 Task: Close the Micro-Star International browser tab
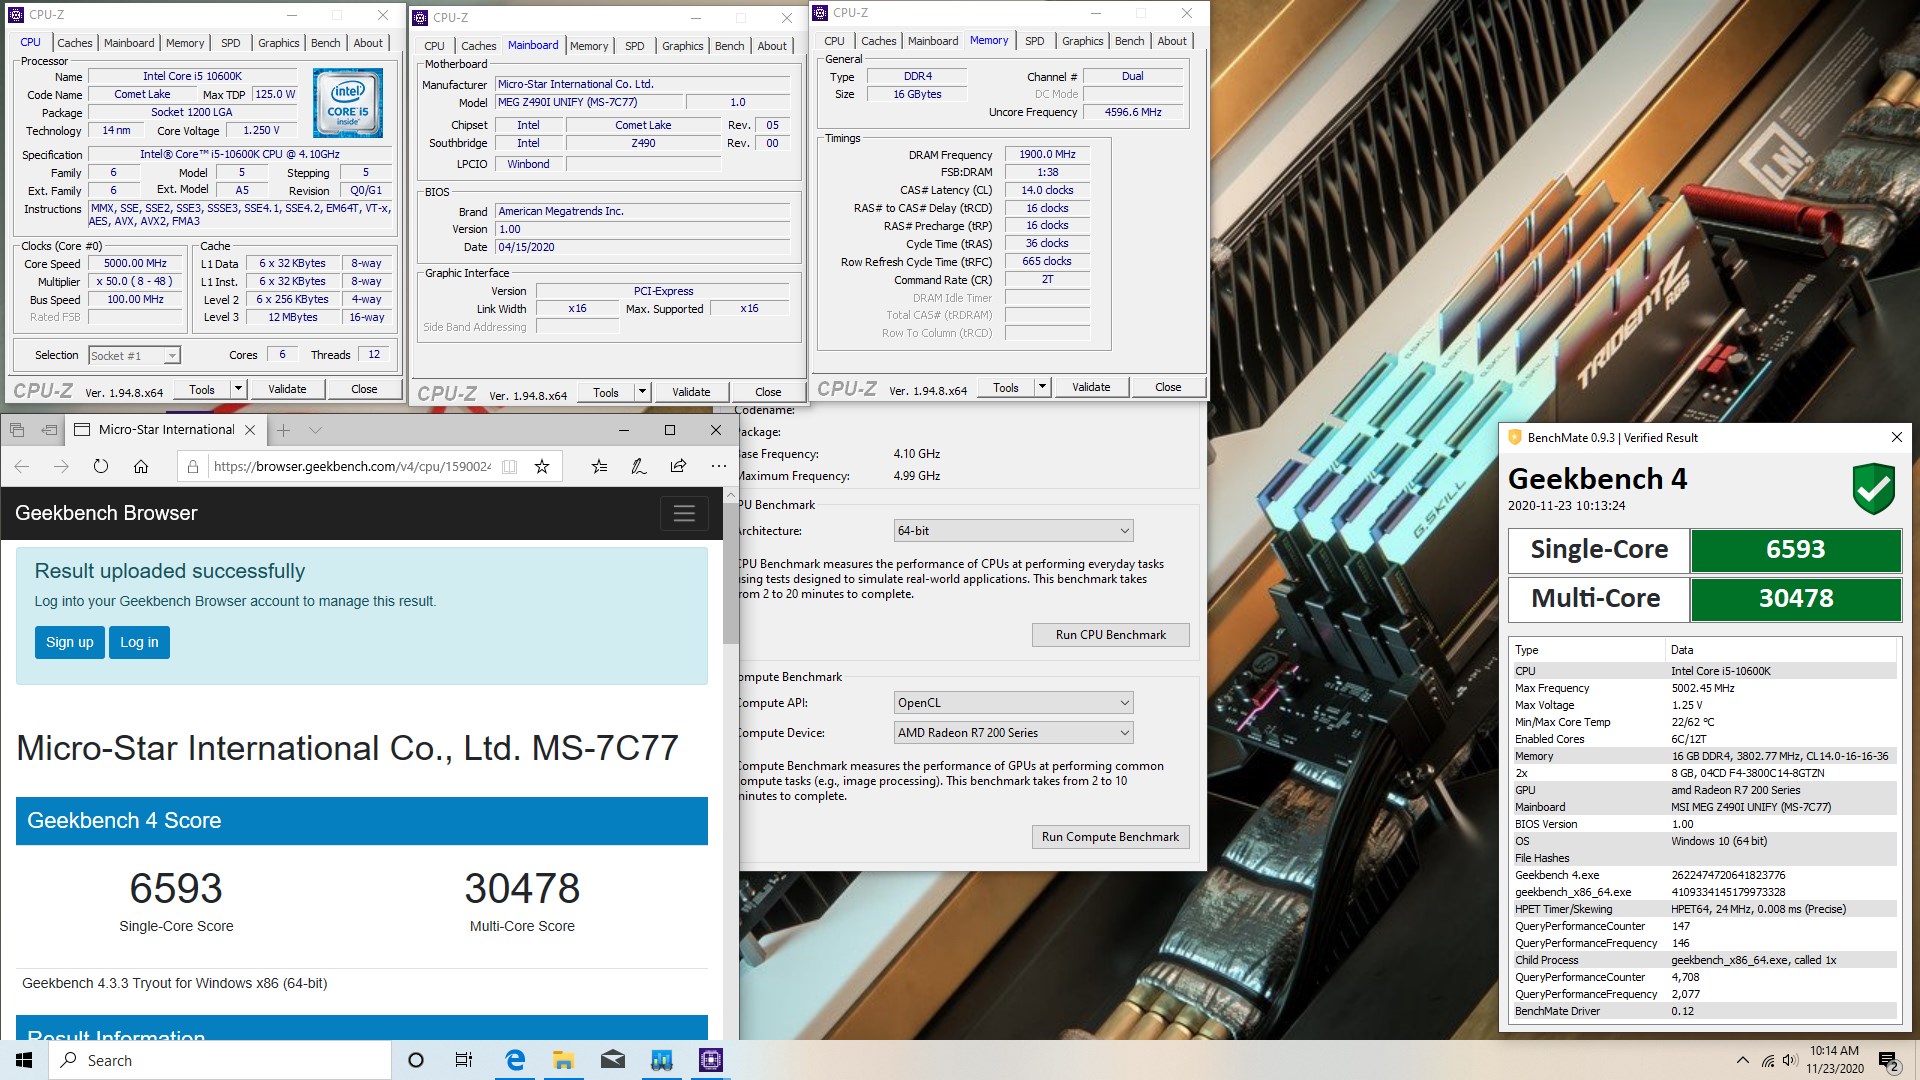point(250,430)
